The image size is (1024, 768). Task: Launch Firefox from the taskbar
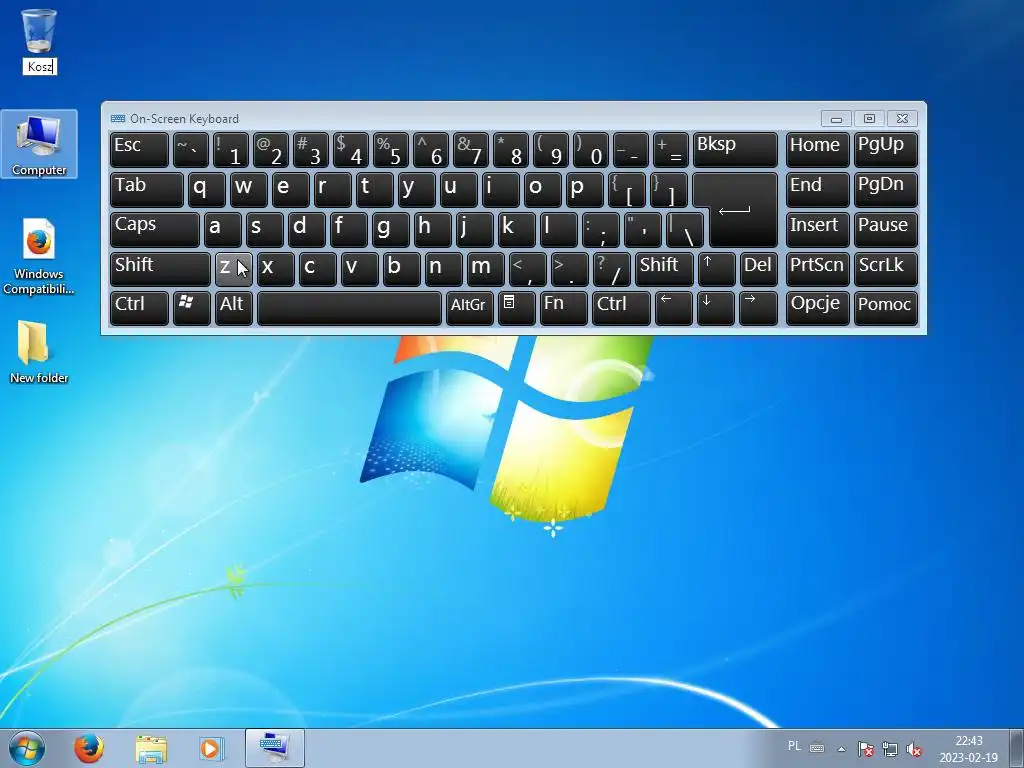[89, 748]
